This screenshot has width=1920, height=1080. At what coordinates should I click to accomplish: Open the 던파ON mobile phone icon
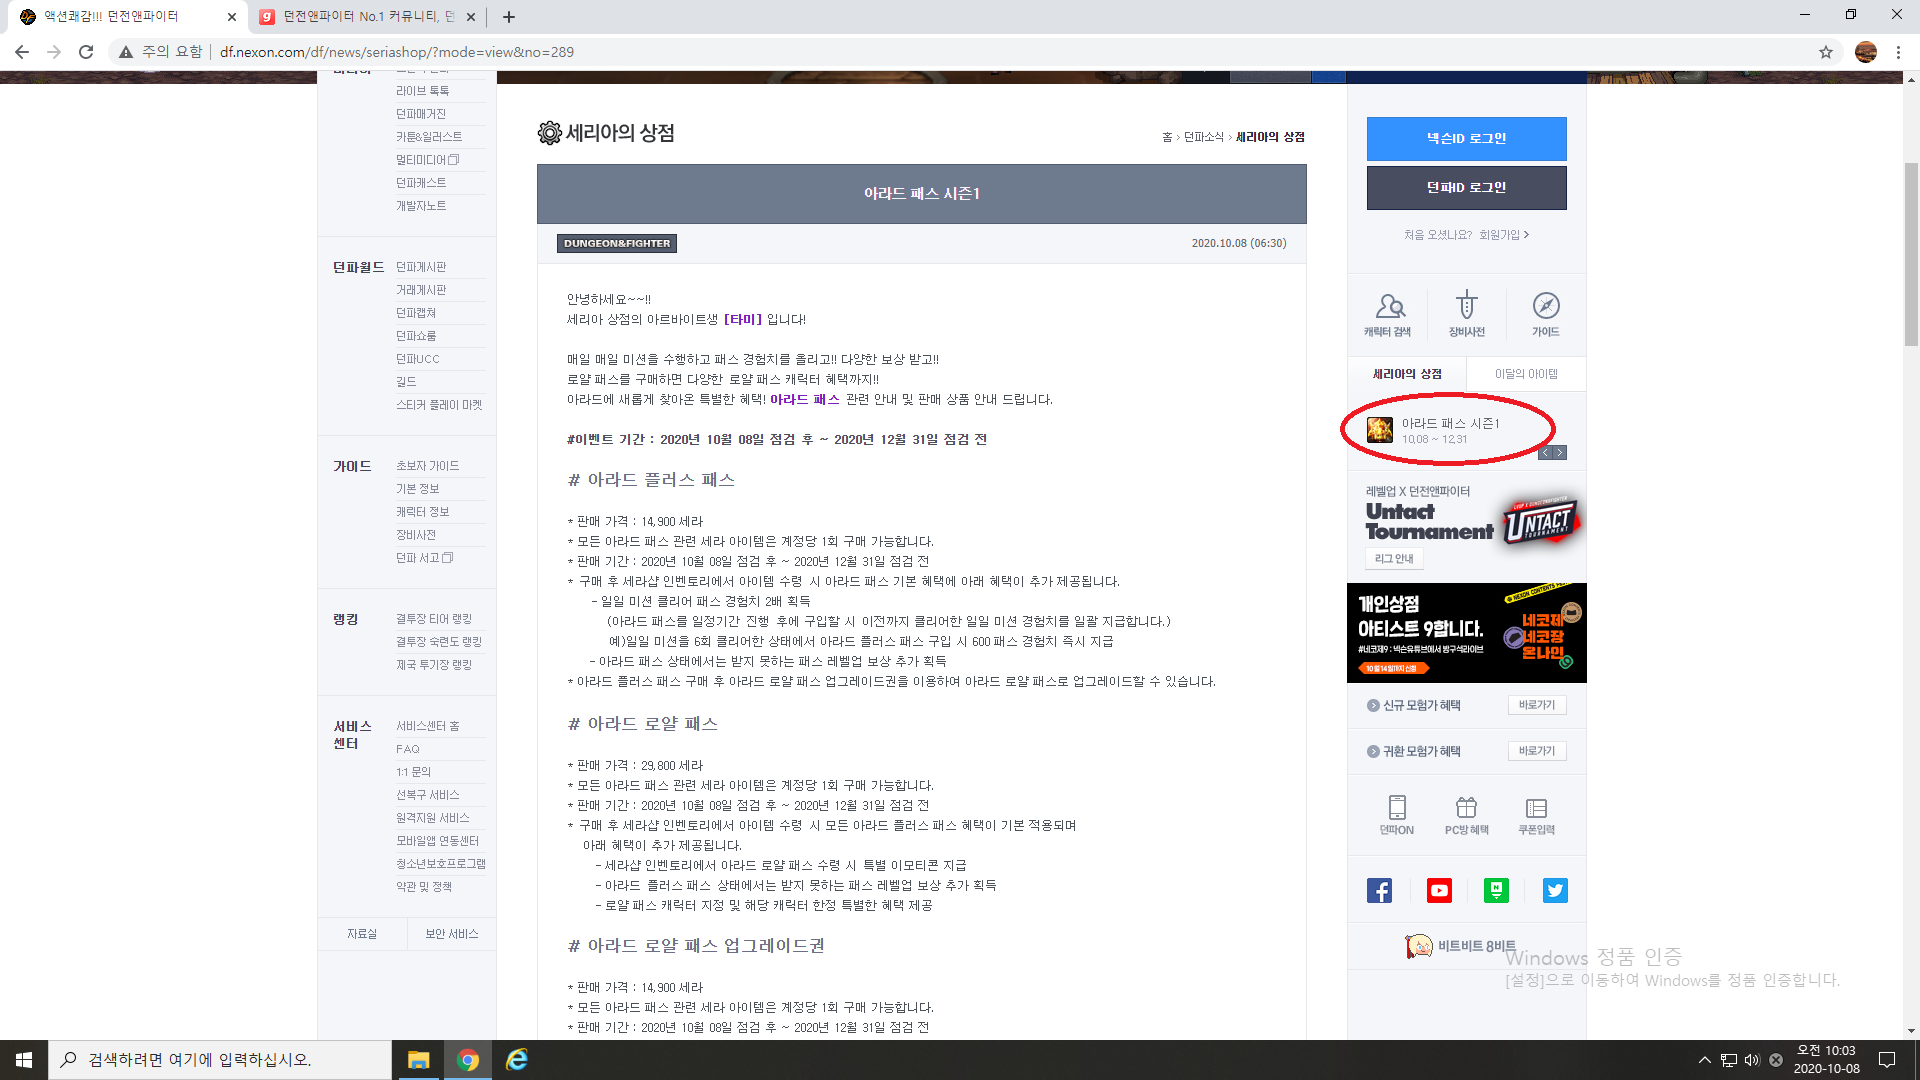(1397, 815)
